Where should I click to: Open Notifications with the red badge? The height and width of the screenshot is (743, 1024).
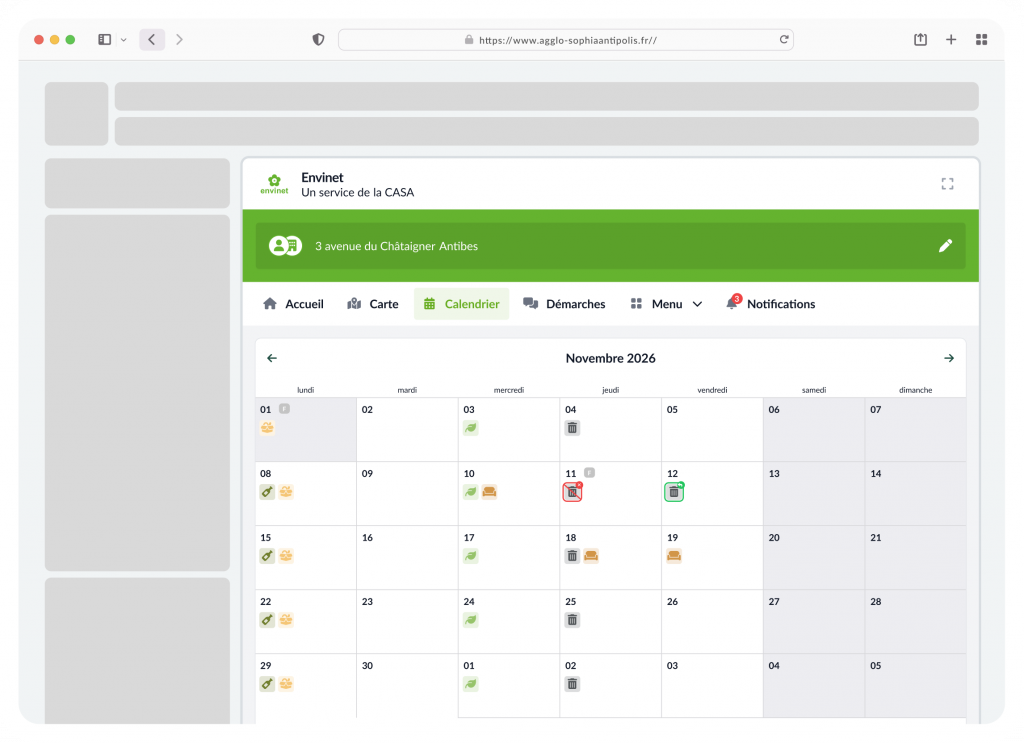[771, 303]
